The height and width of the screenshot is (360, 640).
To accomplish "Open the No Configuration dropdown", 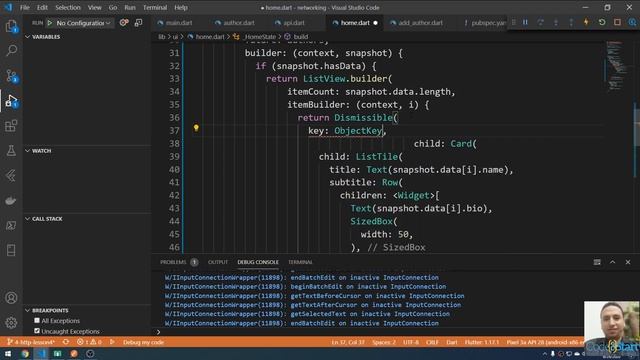I will click(84, 23).
